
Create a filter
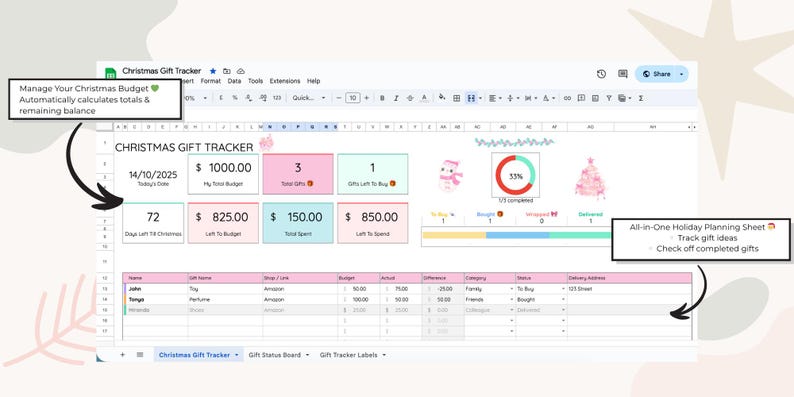(x=609, y=98)
